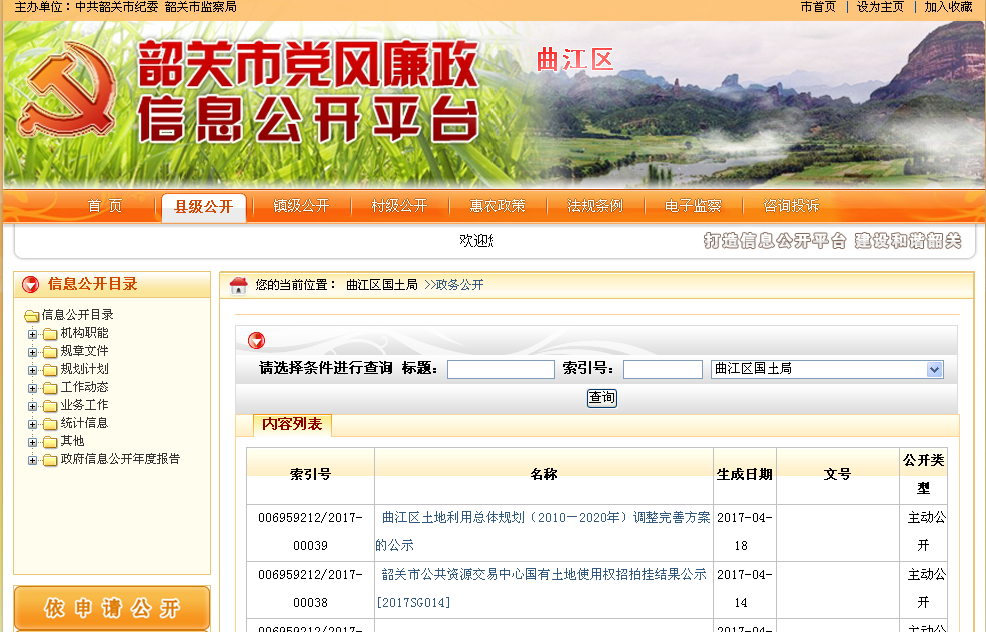Click index number cell 006959212/2017-00038
Viewport: 986px width, 632px height.
tap(311, 589)
